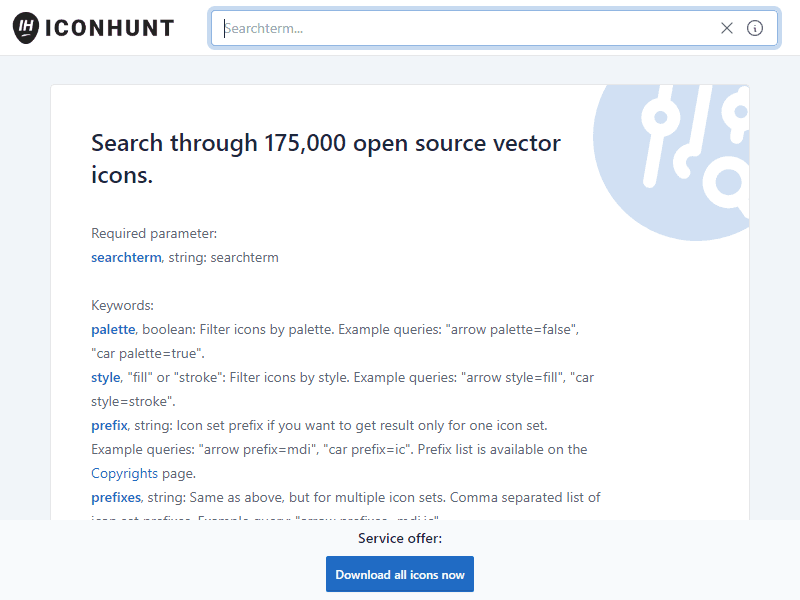Click the 'Keywords:' section label

coord(122,305)
